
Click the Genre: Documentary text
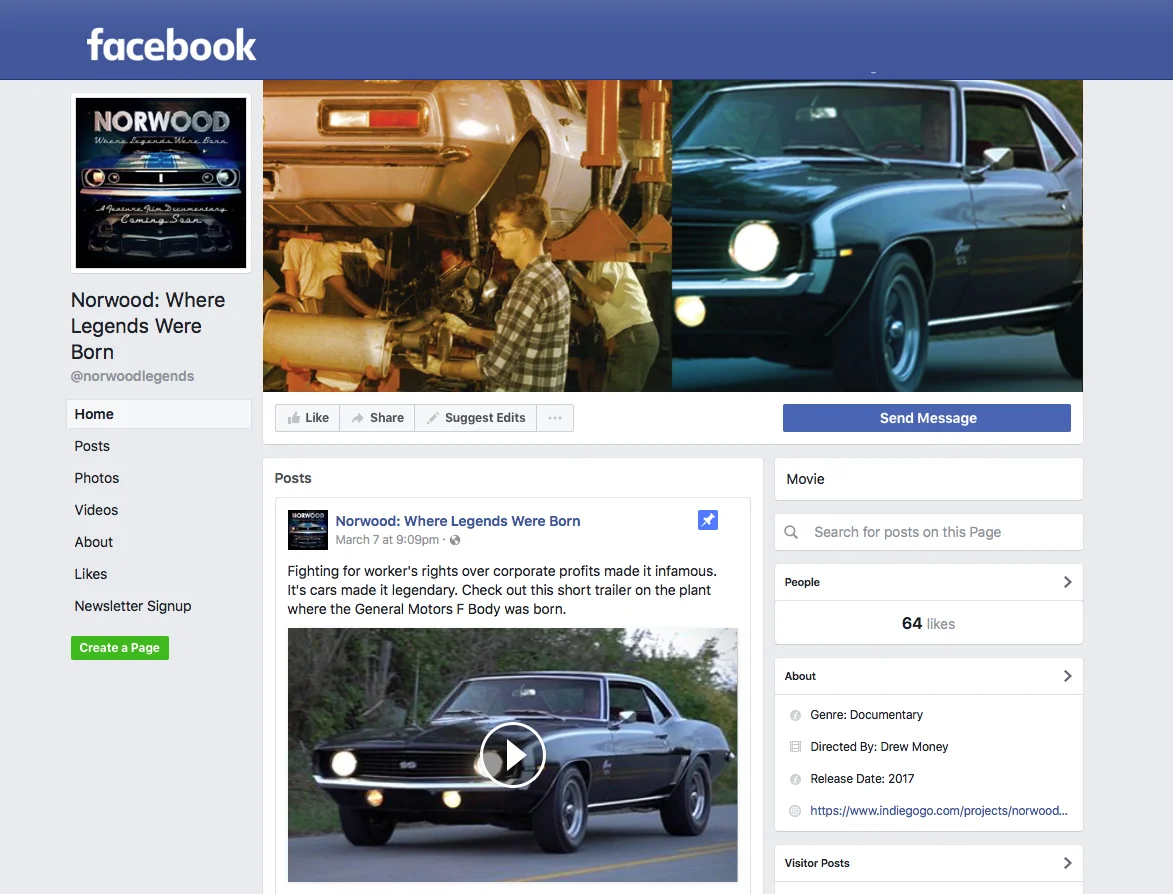click(866, 715)
